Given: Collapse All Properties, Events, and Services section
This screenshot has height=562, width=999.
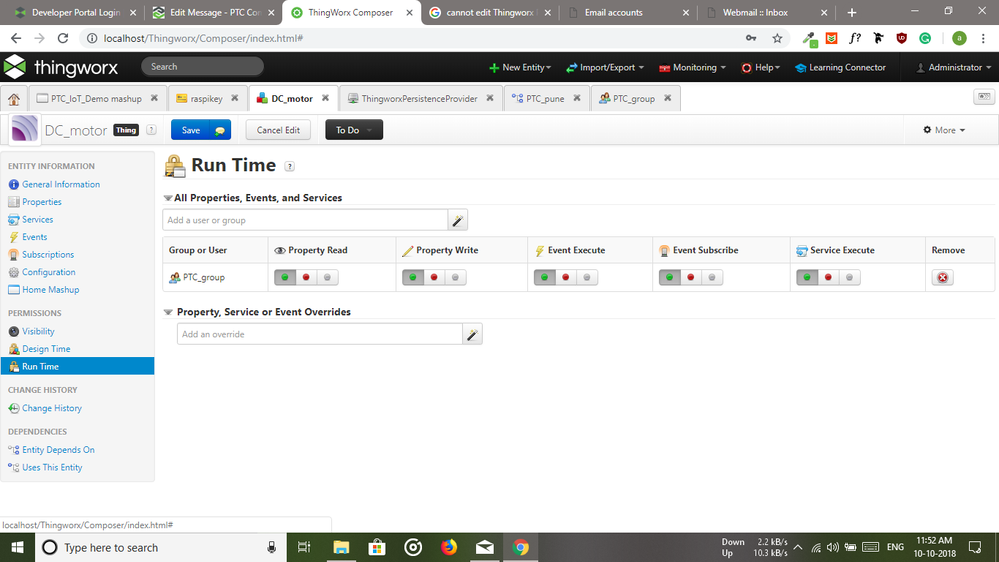Looking at the screenshot, I should [168, 198].
